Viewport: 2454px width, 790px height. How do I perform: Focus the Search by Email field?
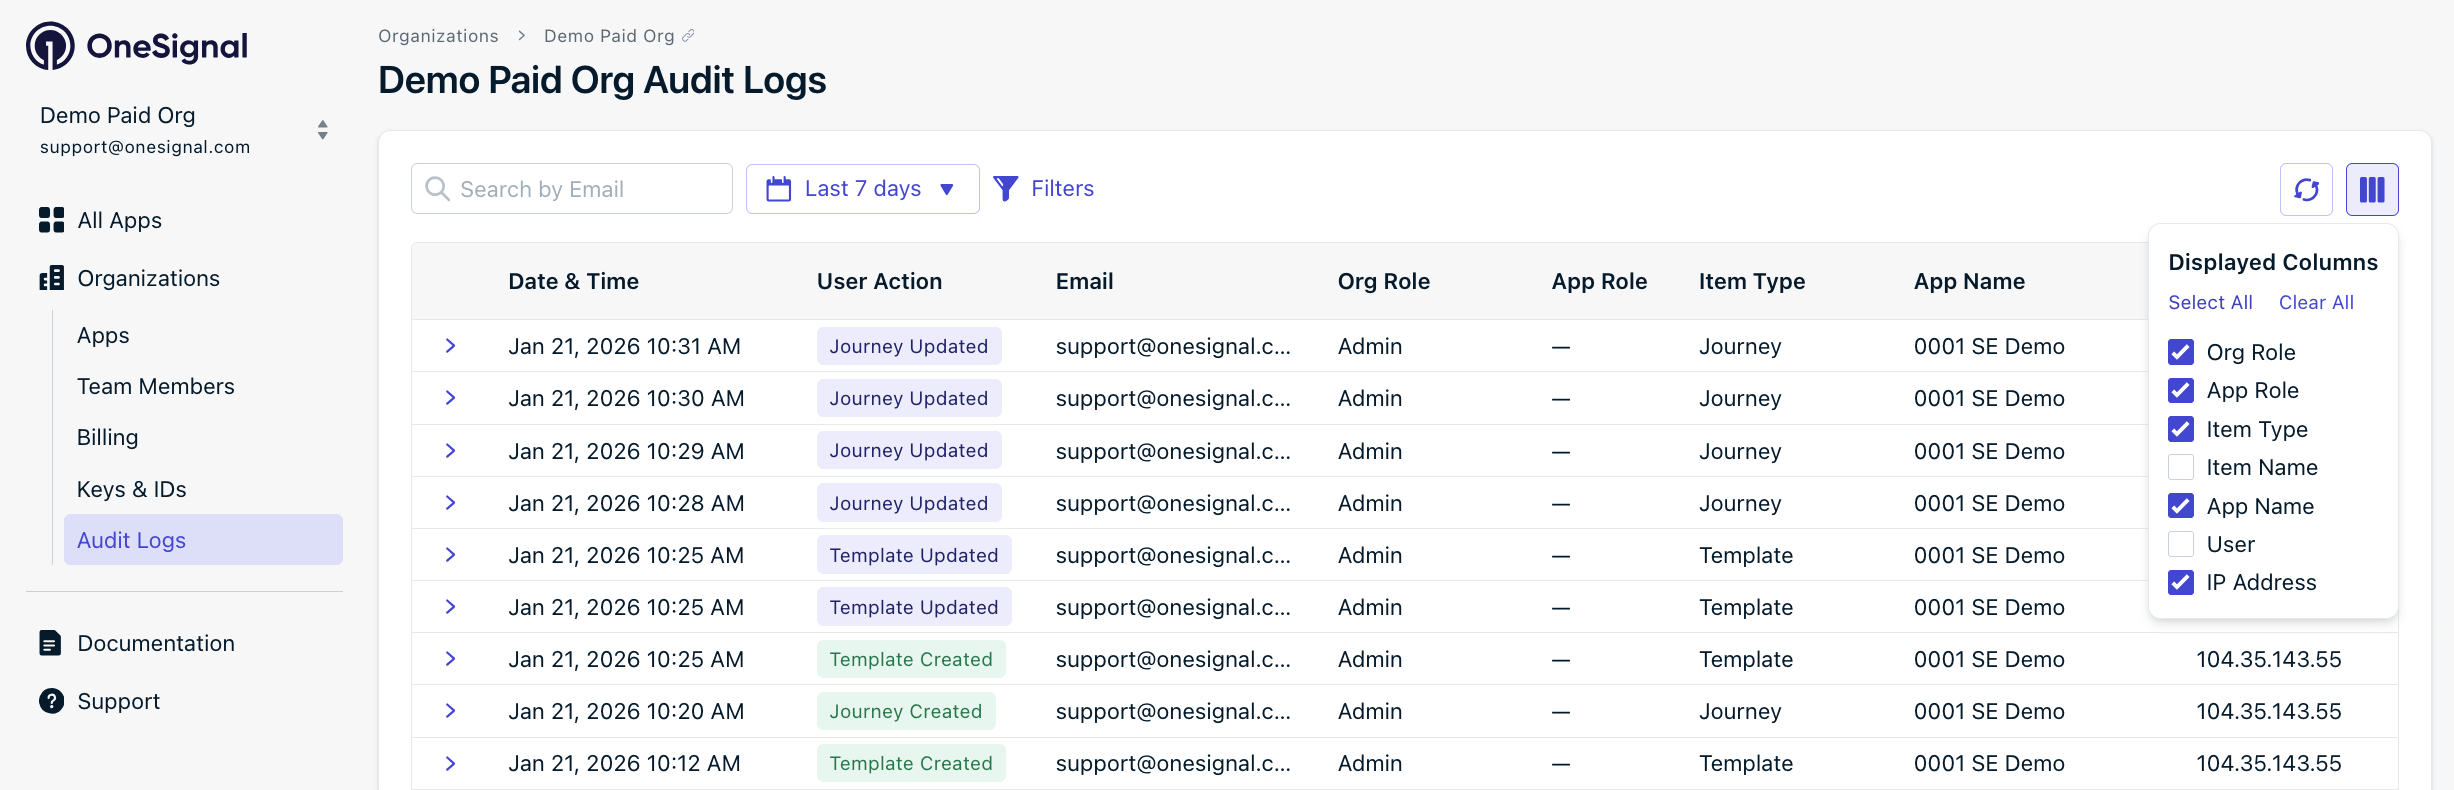(x=572, y=188)
